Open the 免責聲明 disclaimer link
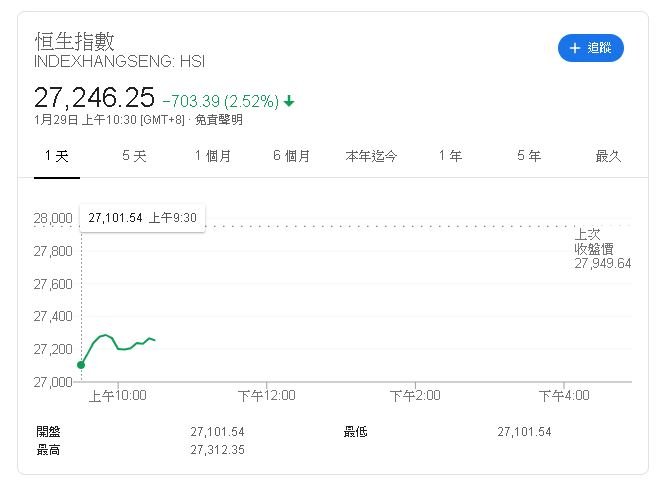Viewport: 671px width, 494px height. (x=219, y=120)
